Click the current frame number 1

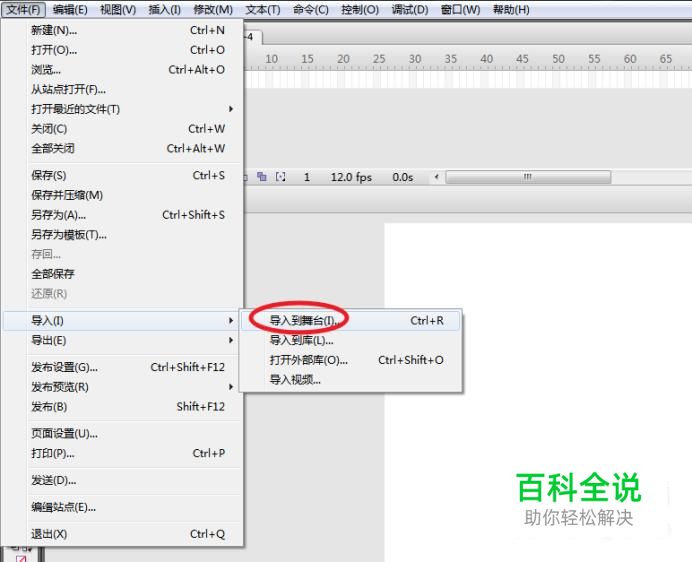tap(307, 177)
